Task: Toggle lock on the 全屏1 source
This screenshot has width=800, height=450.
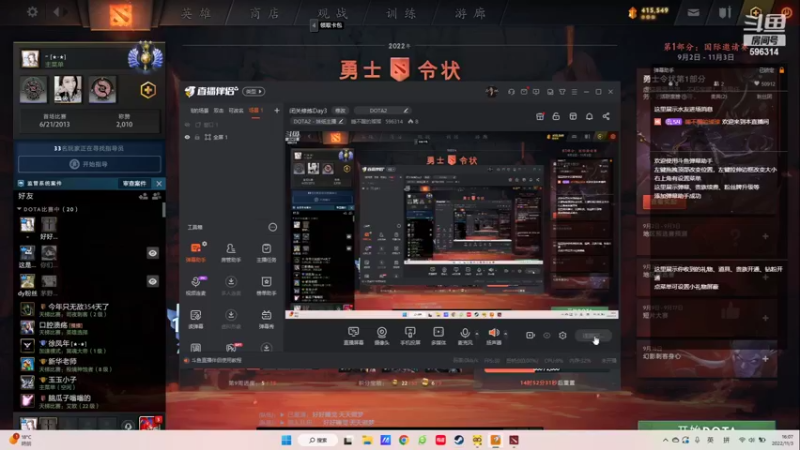Action: click(197, 137)
